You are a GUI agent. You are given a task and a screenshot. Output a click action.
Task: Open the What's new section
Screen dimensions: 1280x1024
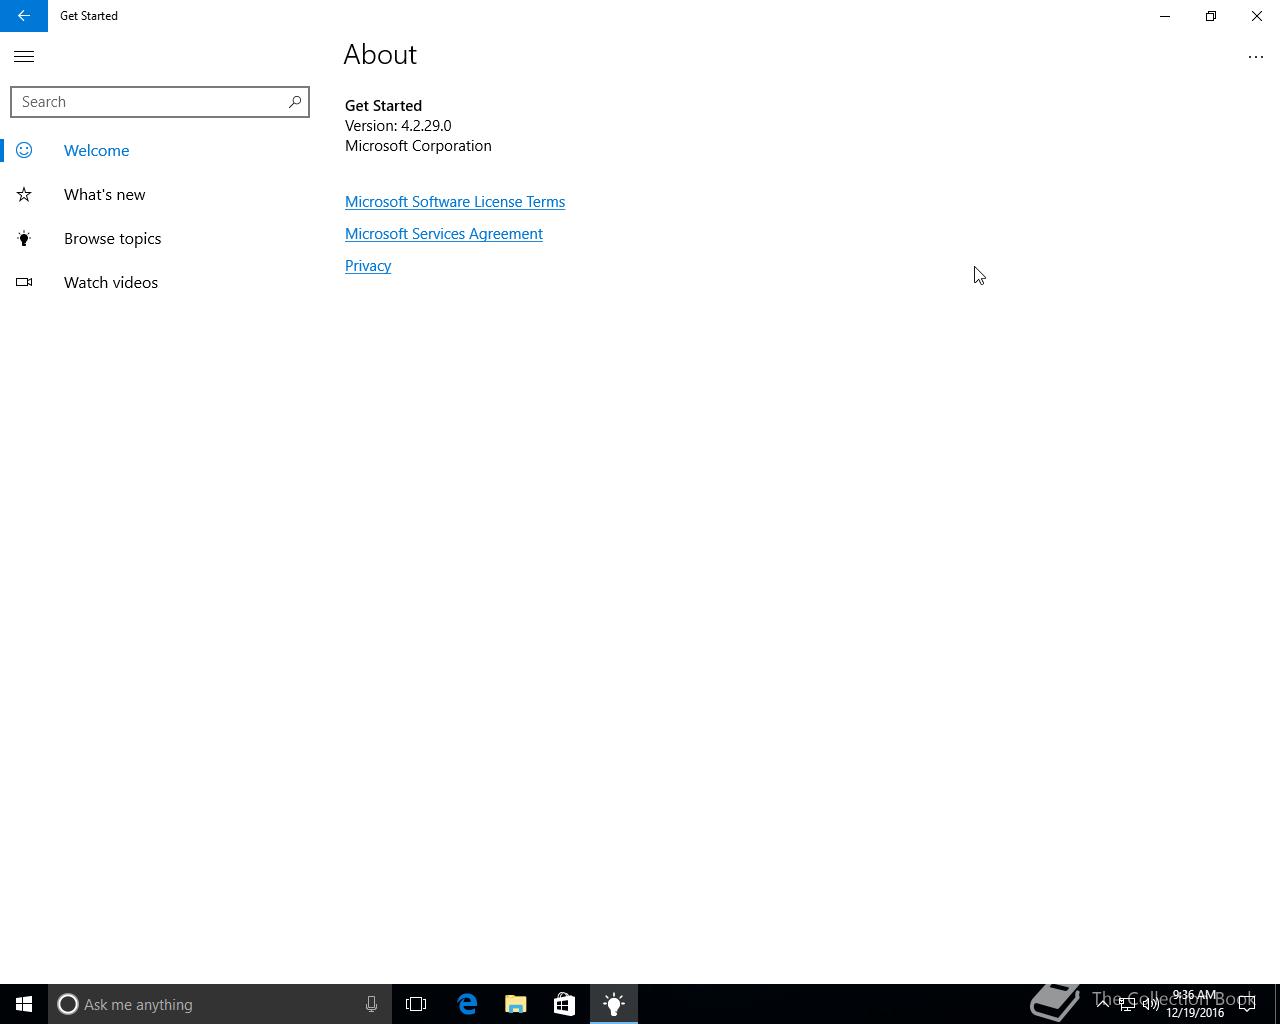(160, 194)
